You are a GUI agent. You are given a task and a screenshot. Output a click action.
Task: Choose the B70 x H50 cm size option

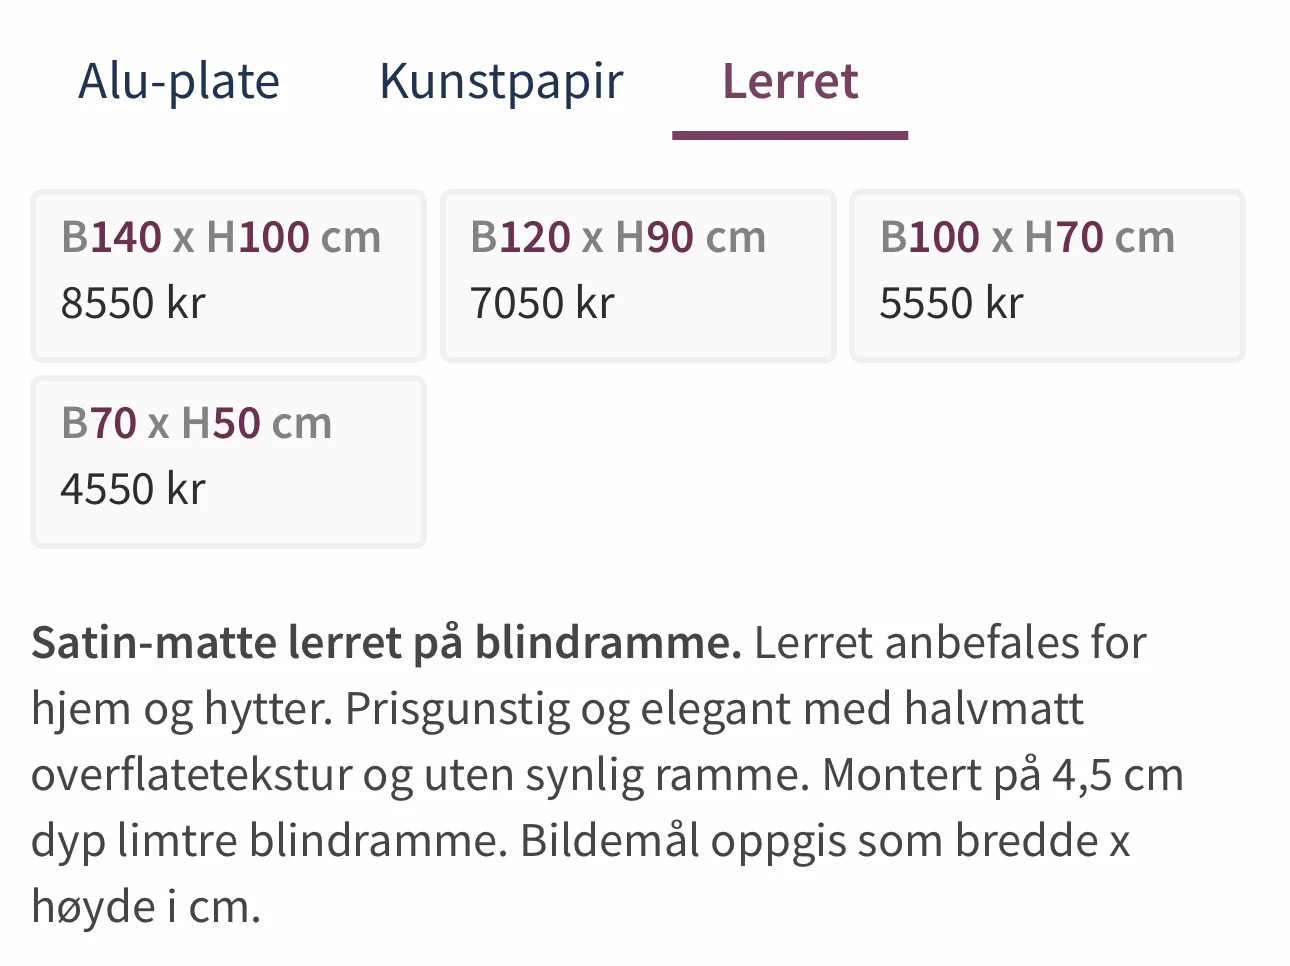(x=228, y=461)
